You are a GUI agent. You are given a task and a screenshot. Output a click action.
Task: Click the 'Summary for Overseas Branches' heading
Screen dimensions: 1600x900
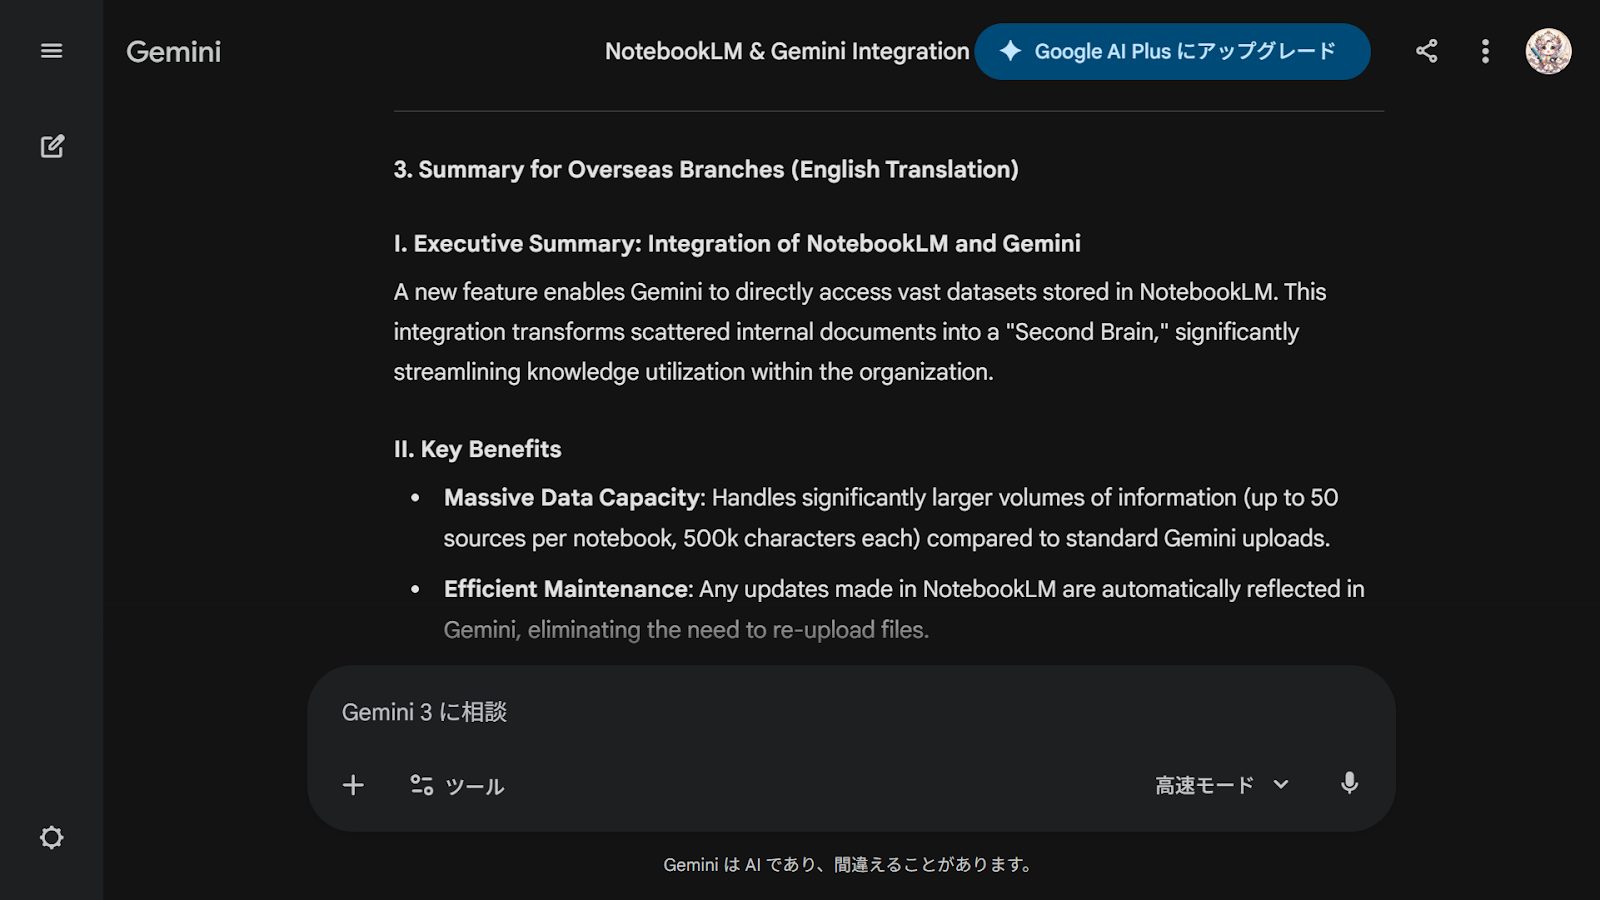(706, 169)
